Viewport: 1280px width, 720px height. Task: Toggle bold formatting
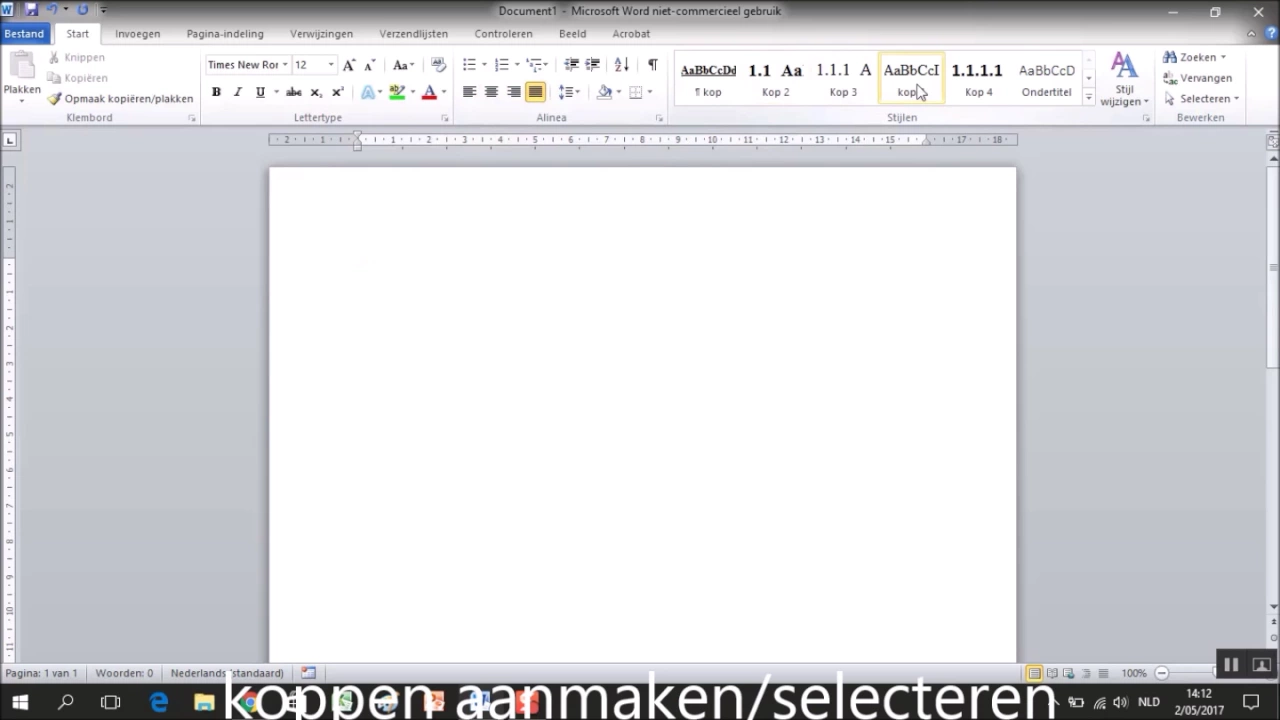[x=216, y=92]
